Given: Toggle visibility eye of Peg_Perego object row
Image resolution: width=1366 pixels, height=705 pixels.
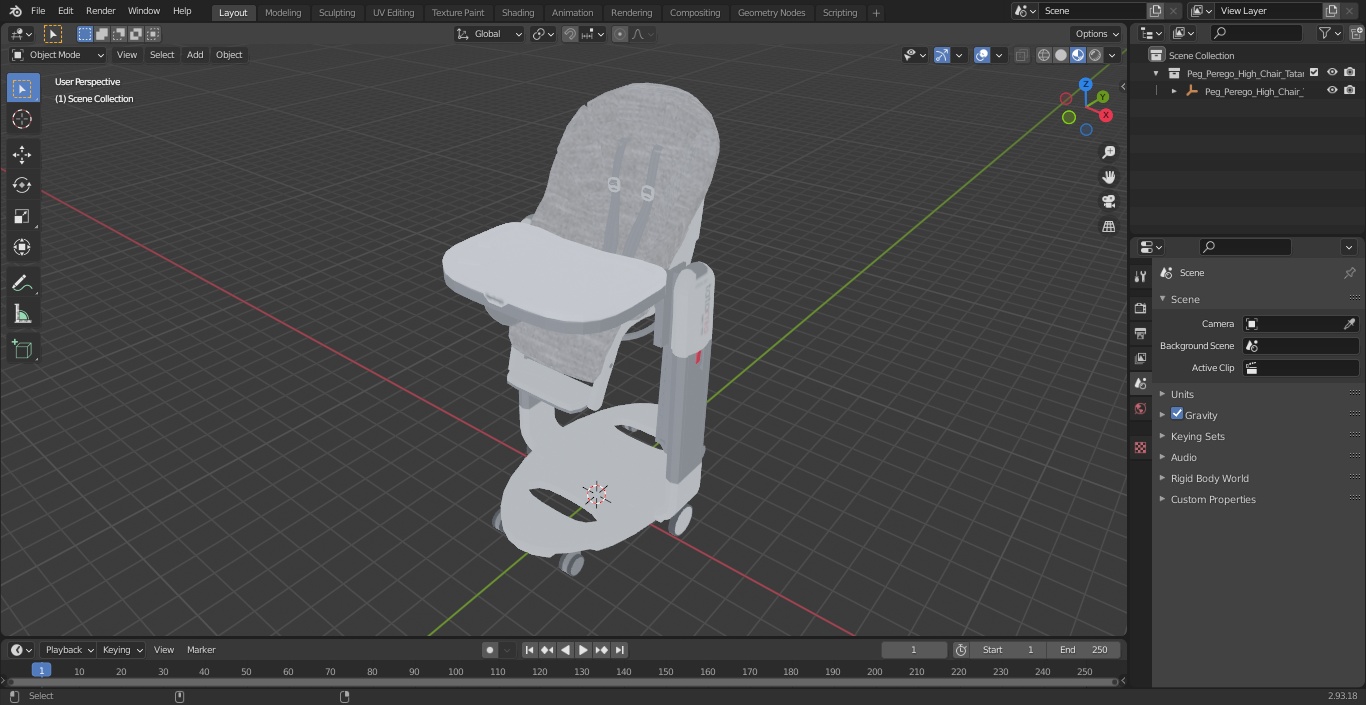Looking at the screenshot, I should (x=1332, y=91).
